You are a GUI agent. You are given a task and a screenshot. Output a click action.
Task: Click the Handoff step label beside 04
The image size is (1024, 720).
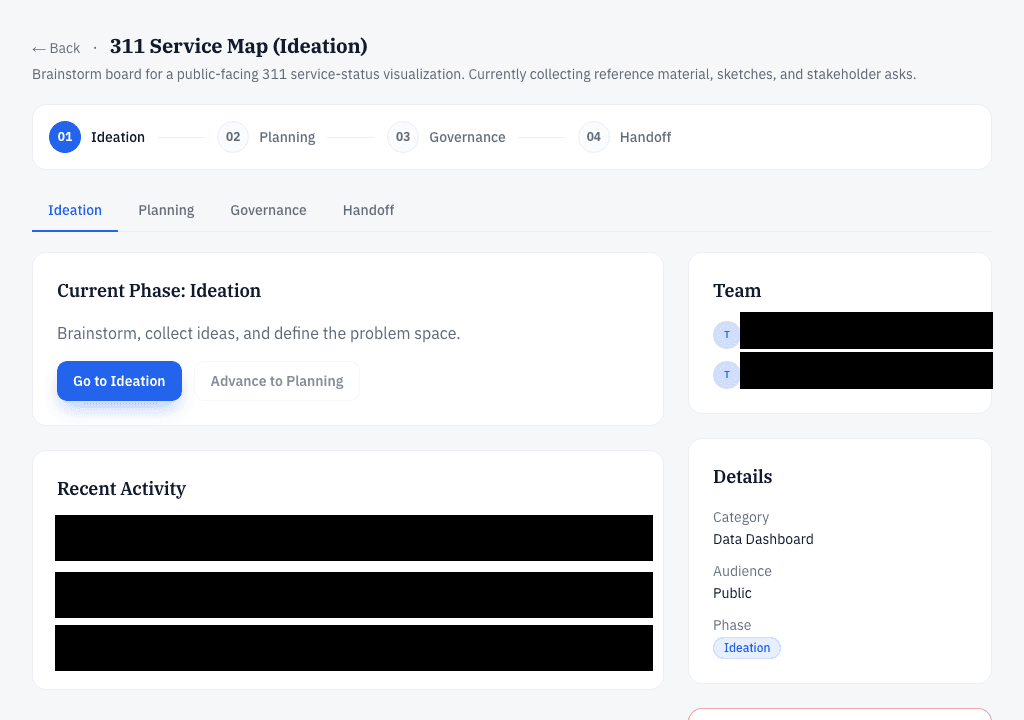click(645, 137)
